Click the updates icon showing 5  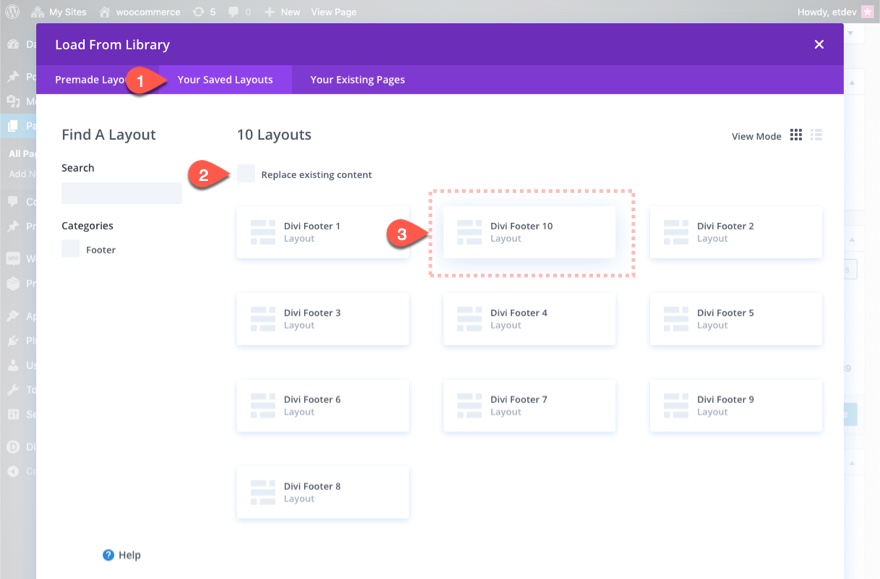(204, 12)
